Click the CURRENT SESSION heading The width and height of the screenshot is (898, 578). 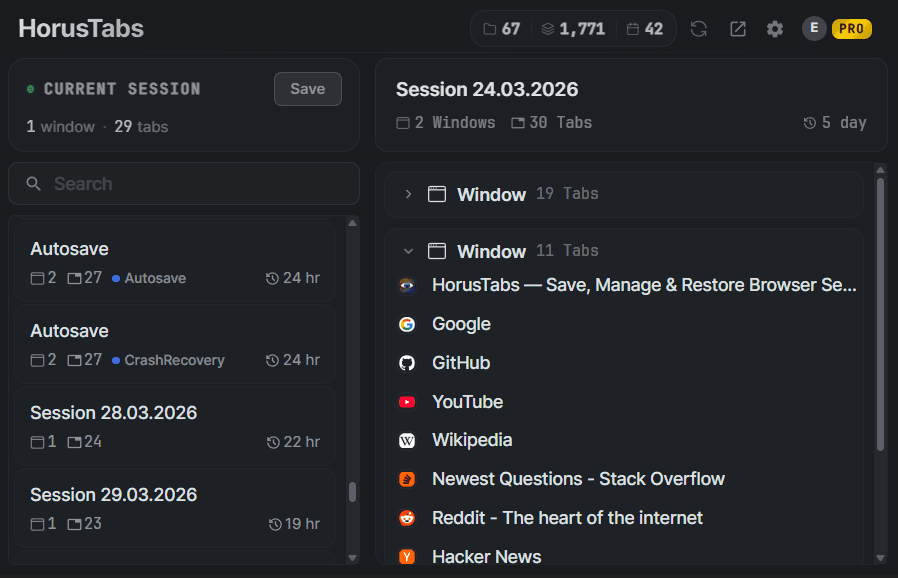click(122, 89)
